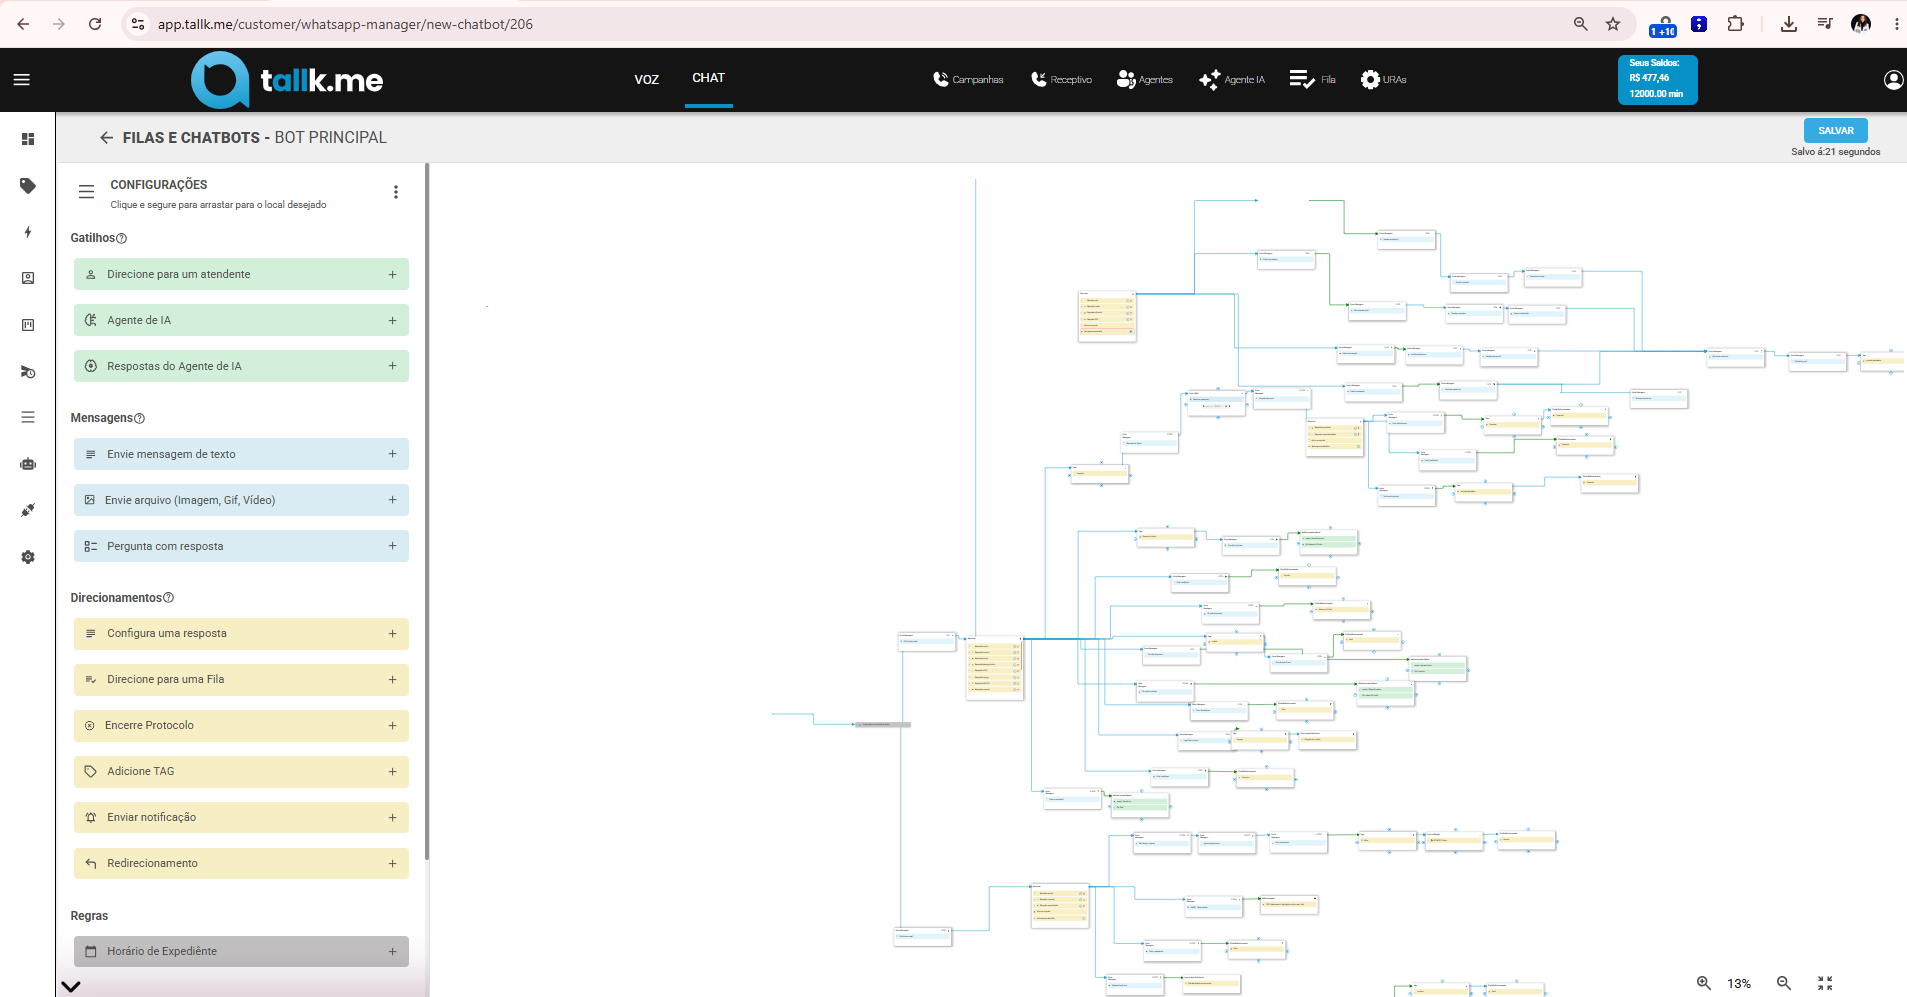Click the zoom out magnifier icon
1907x997 pixels.
(x=1783, y=983)
